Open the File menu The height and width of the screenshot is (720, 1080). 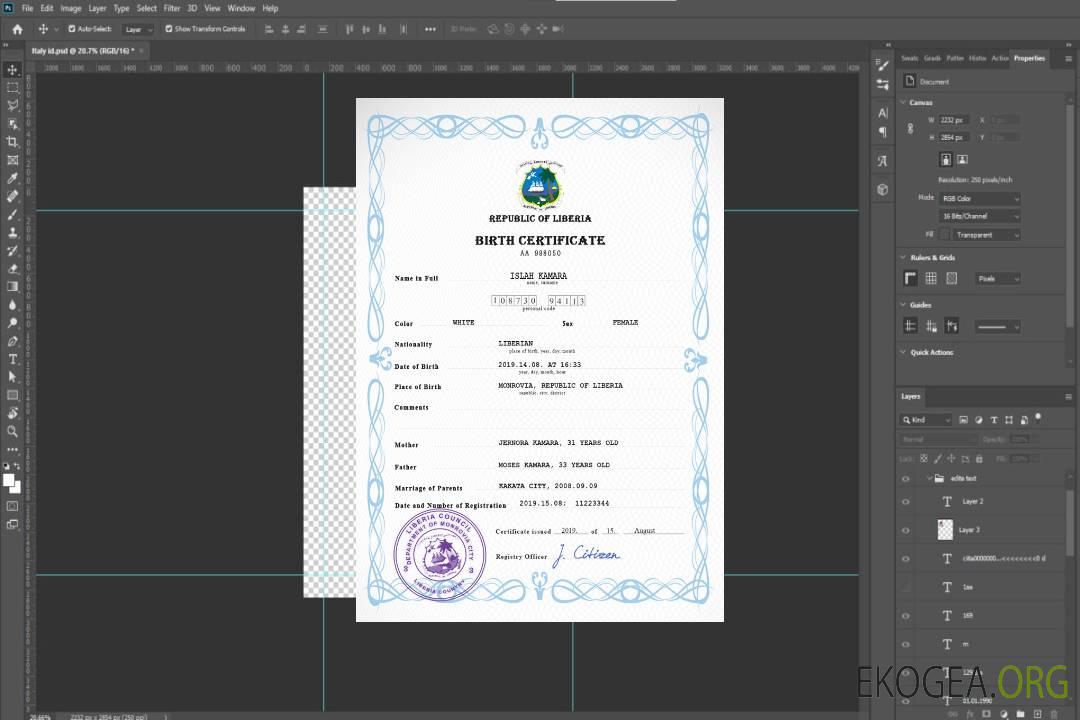(27, 8)
